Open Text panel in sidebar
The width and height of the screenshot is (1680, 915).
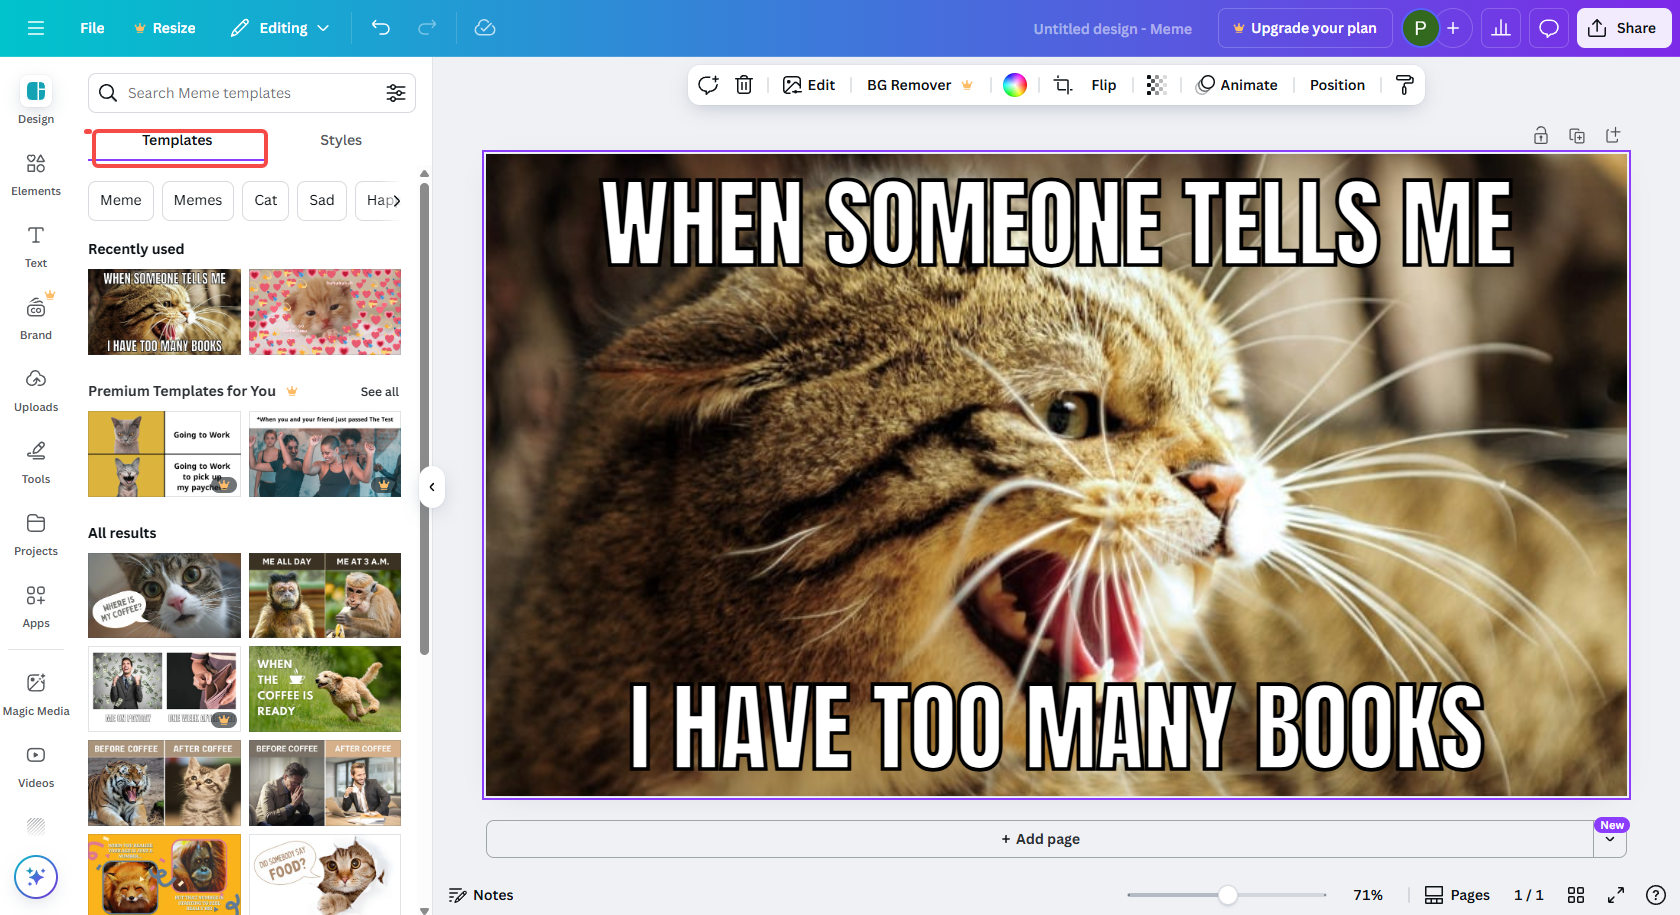(x=36, y=247)
